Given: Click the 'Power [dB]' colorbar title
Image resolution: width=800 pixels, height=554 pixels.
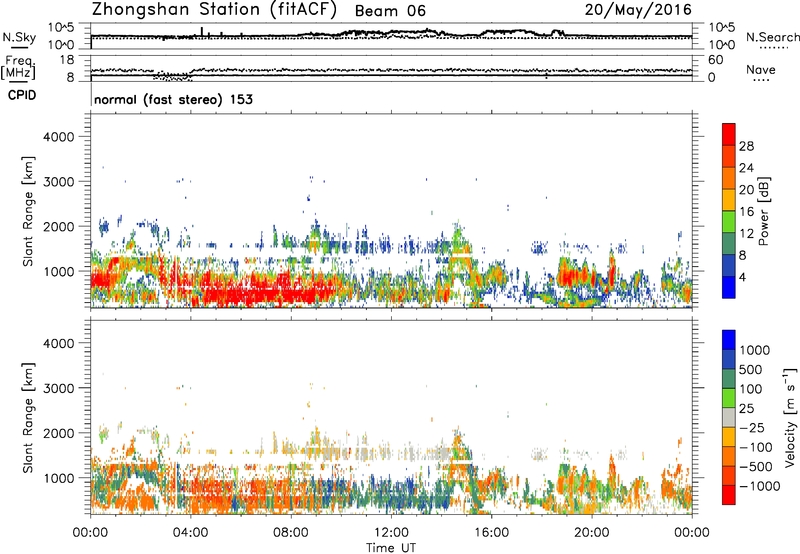Looking at the screenshot, I should [x=763, y=211].
